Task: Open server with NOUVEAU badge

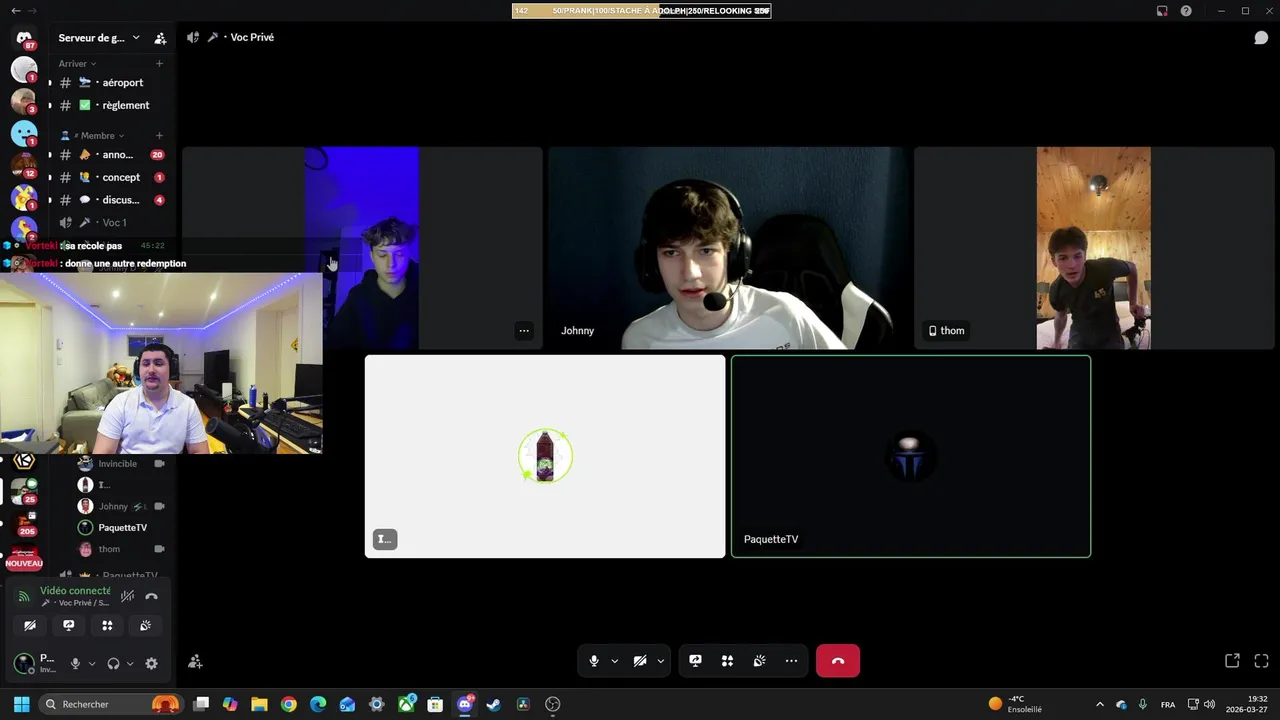Action: 24,557
